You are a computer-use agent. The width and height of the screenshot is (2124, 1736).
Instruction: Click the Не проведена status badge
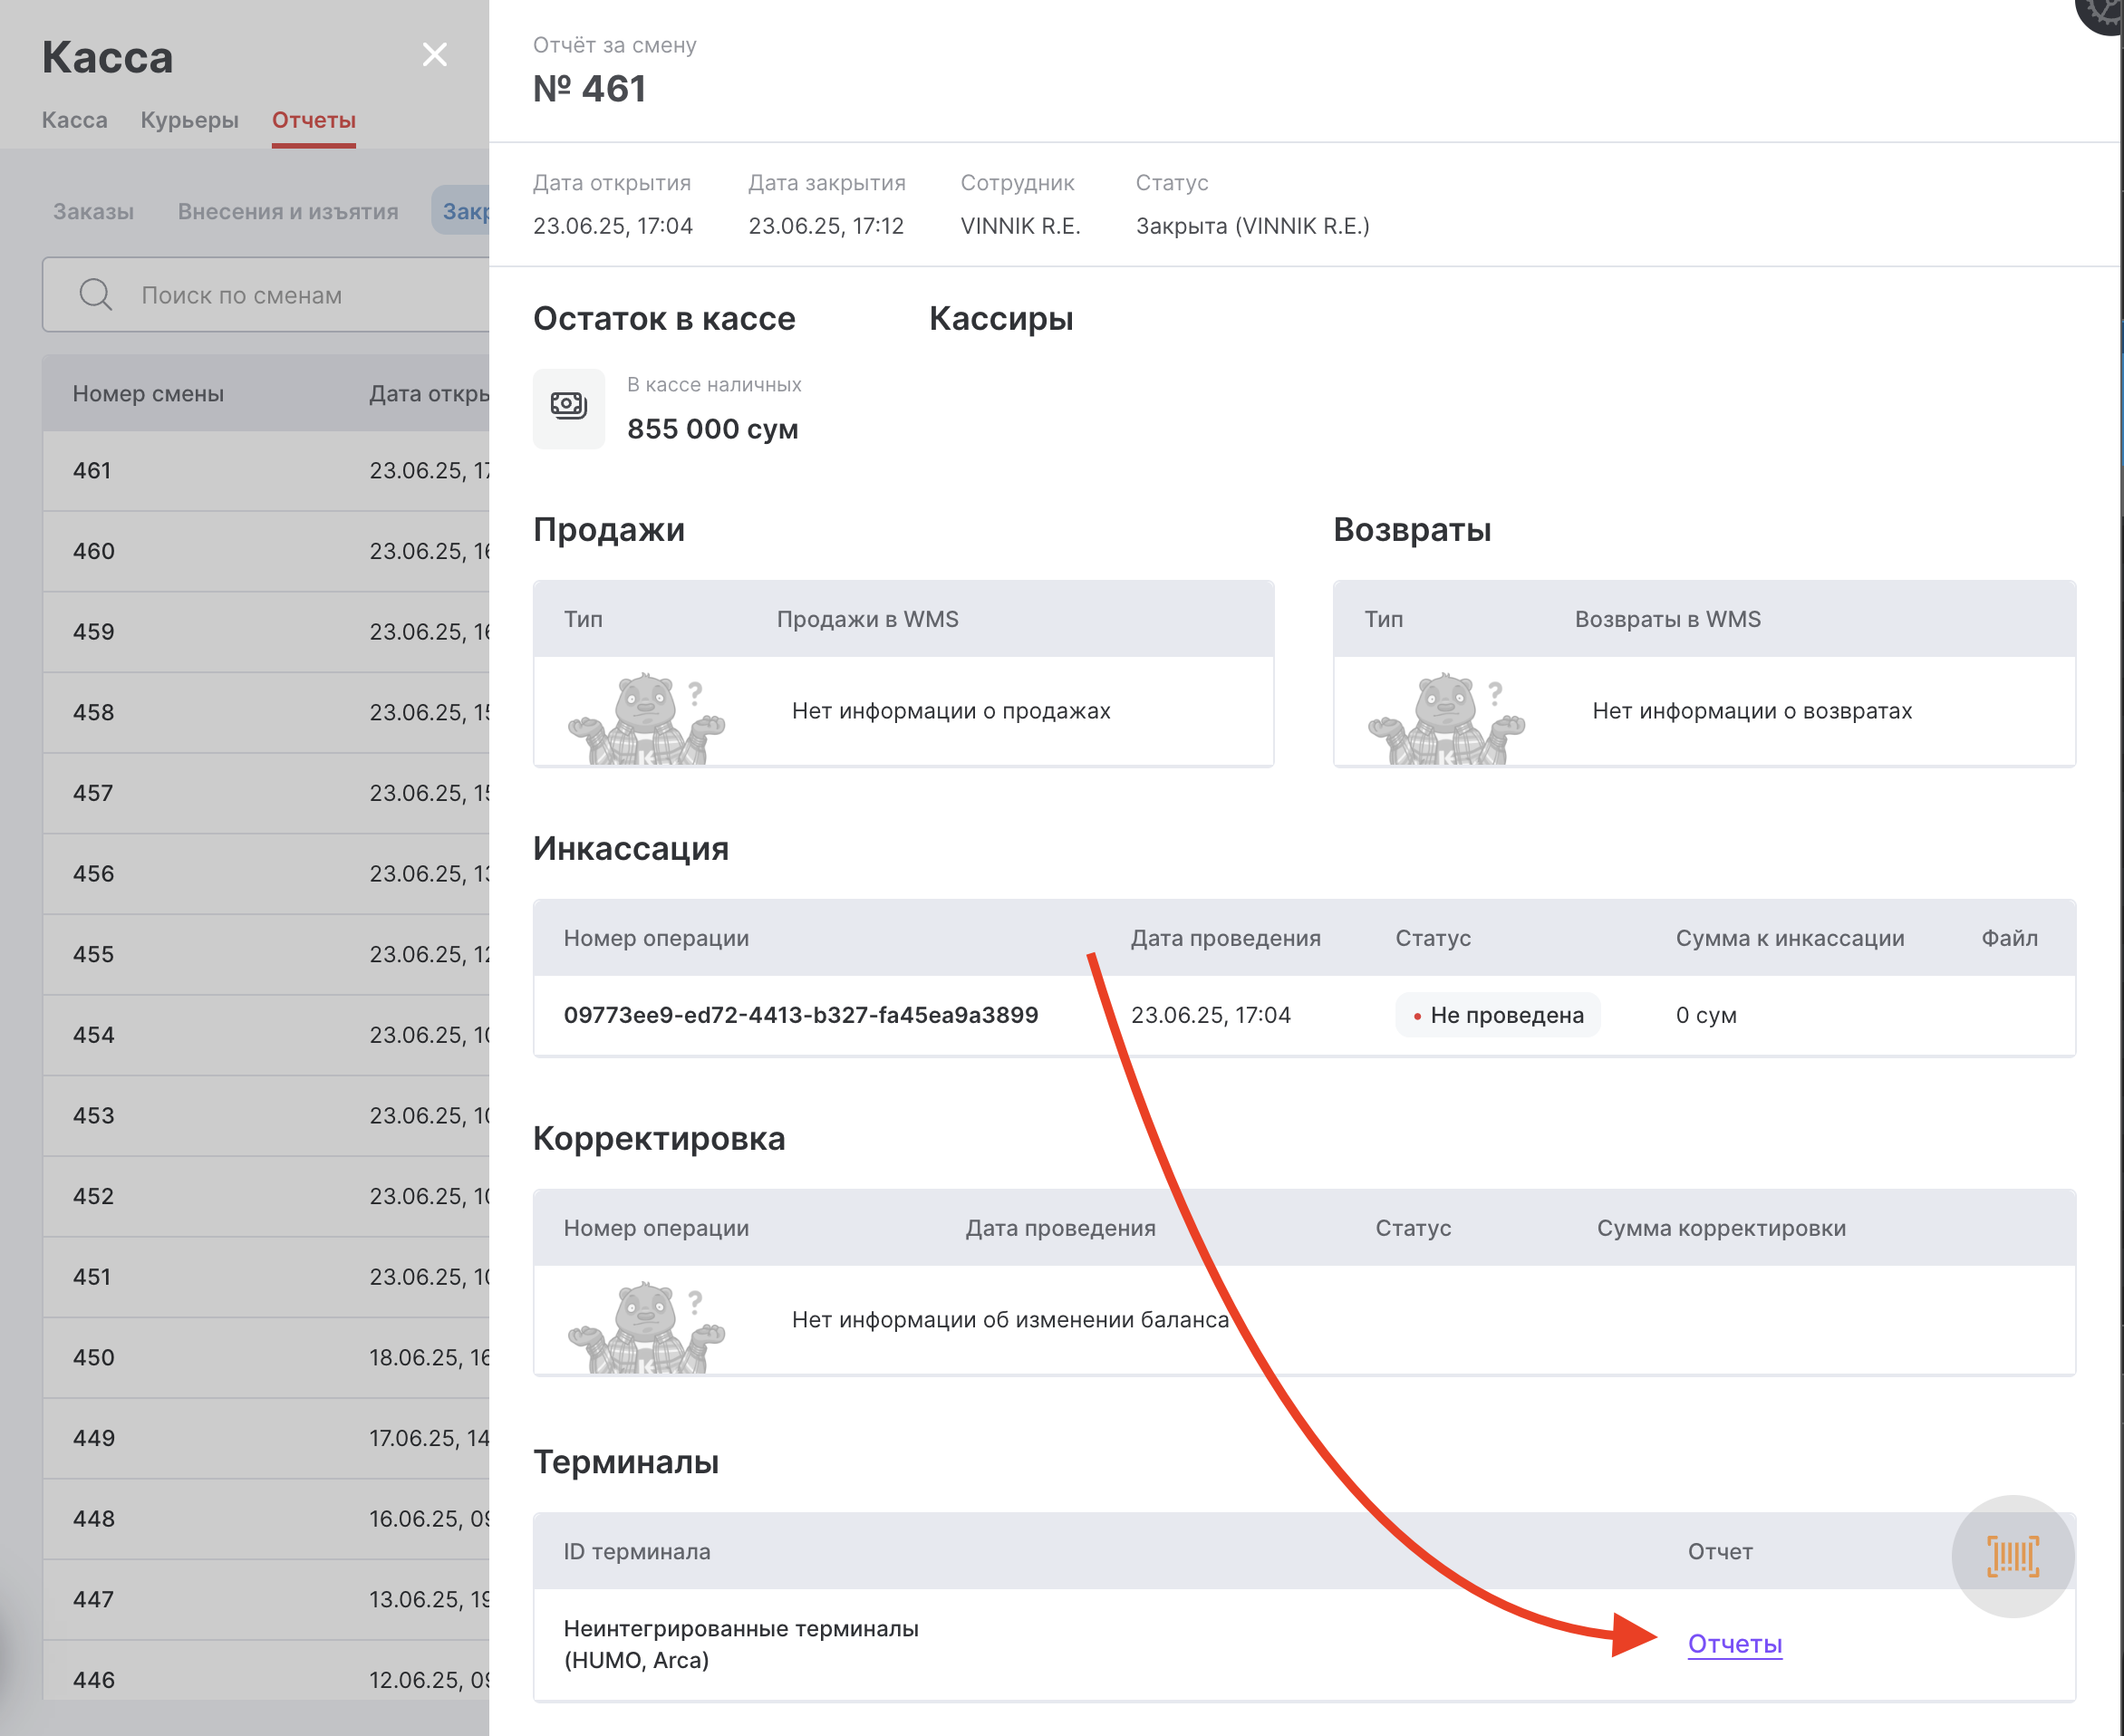tap(1497, 1015)
